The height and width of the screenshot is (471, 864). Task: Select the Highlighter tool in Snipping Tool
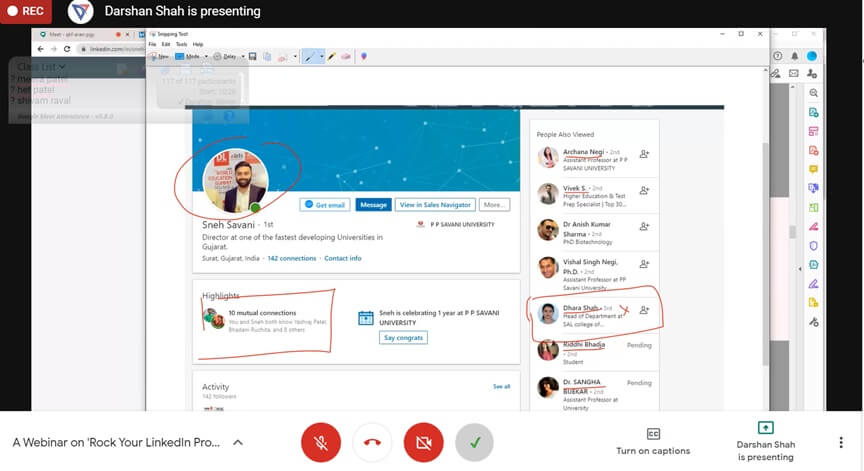pos(331,56)
